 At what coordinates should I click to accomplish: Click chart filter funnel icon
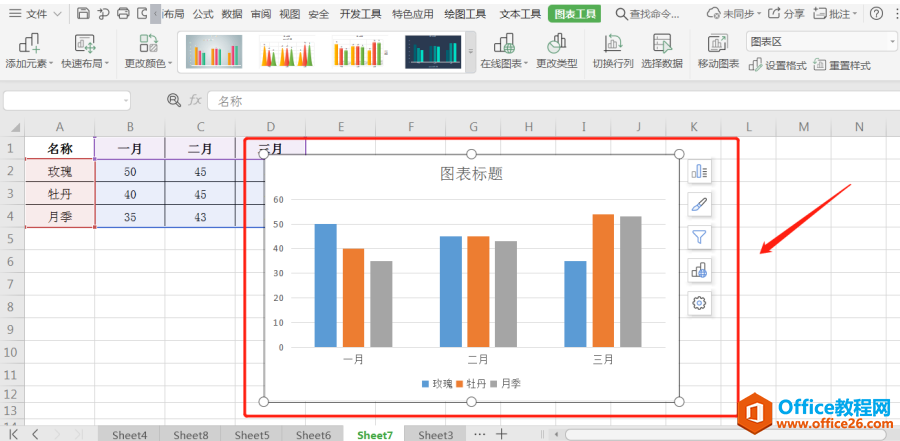point(699,237)
